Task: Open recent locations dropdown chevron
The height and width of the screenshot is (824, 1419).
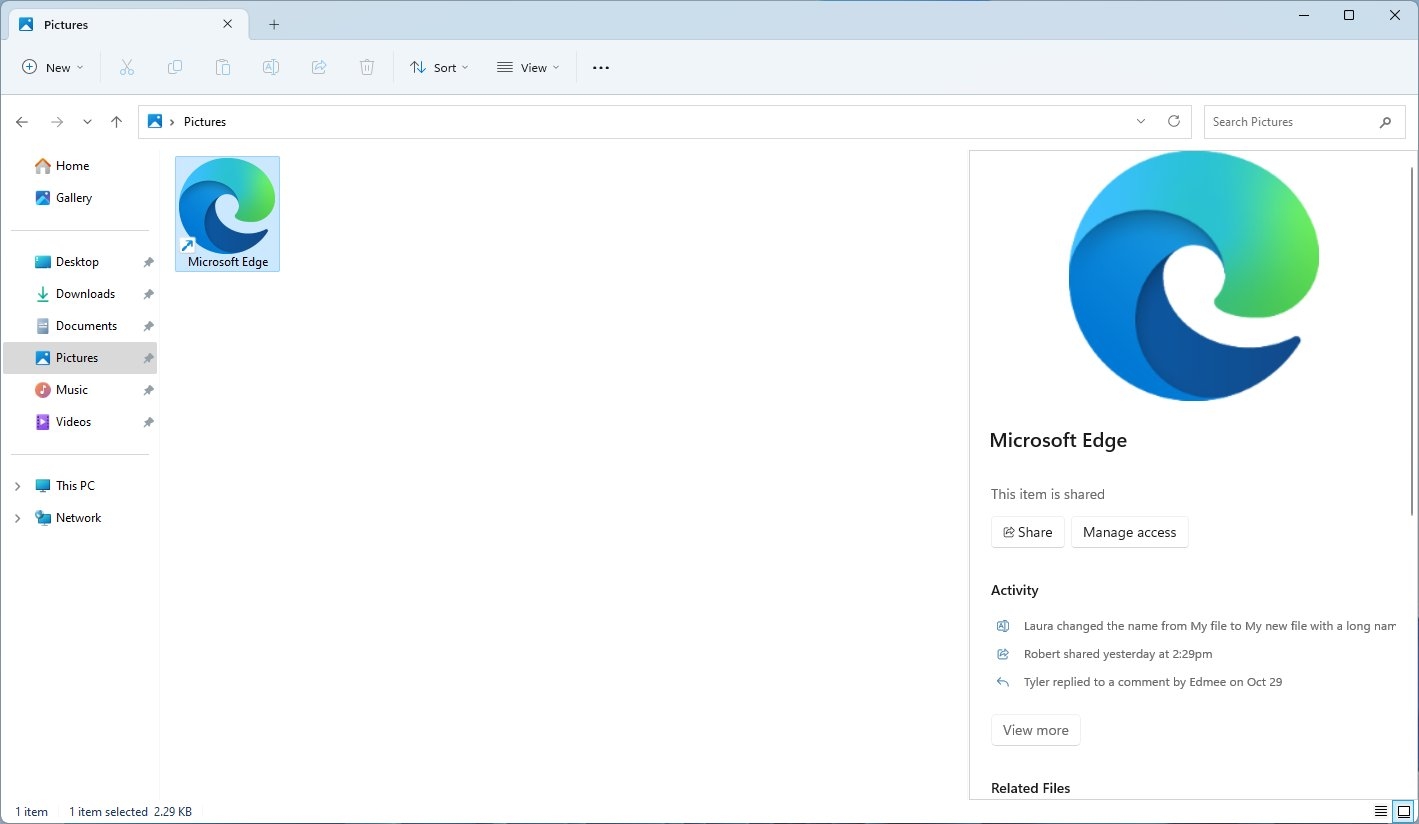Action: (87, 122)
